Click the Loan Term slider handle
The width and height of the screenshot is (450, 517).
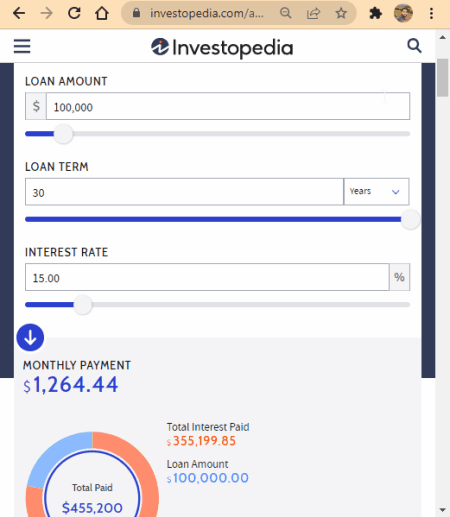410,219
